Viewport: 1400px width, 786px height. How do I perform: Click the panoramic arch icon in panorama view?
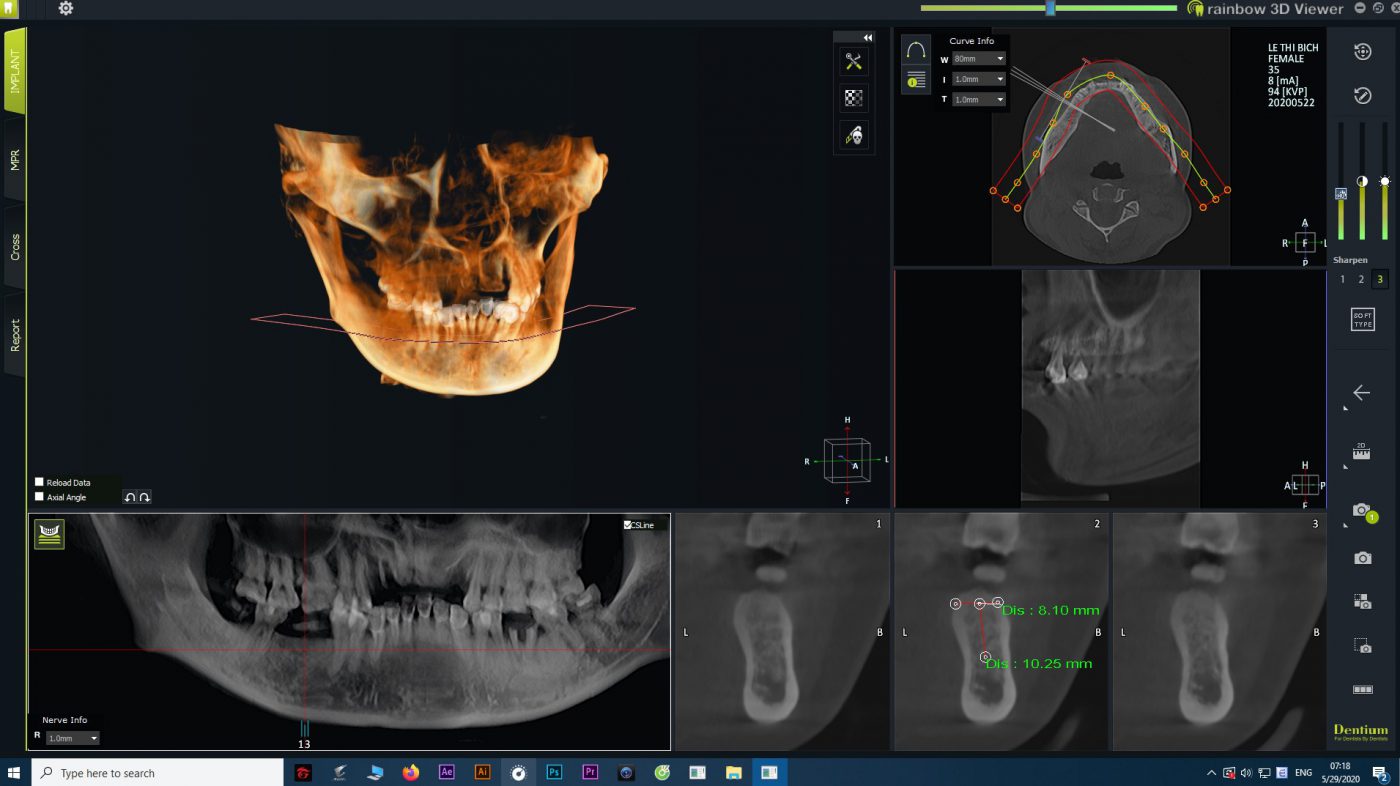click(x=49, y=534)
